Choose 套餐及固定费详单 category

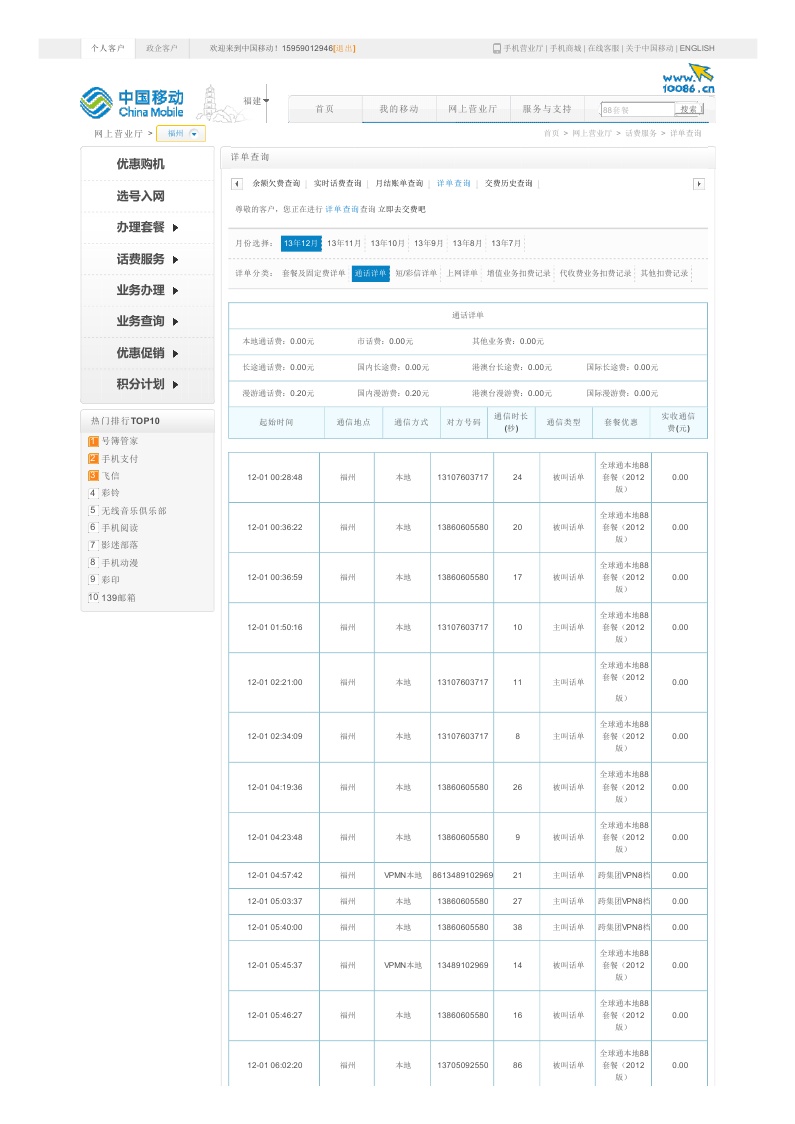click(313, 273)
